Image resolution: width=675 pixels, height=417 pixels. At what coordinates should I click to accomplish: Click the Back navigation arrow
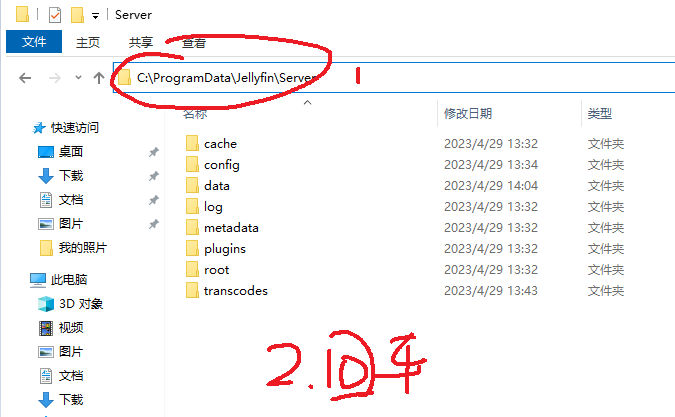coord(25,78)
